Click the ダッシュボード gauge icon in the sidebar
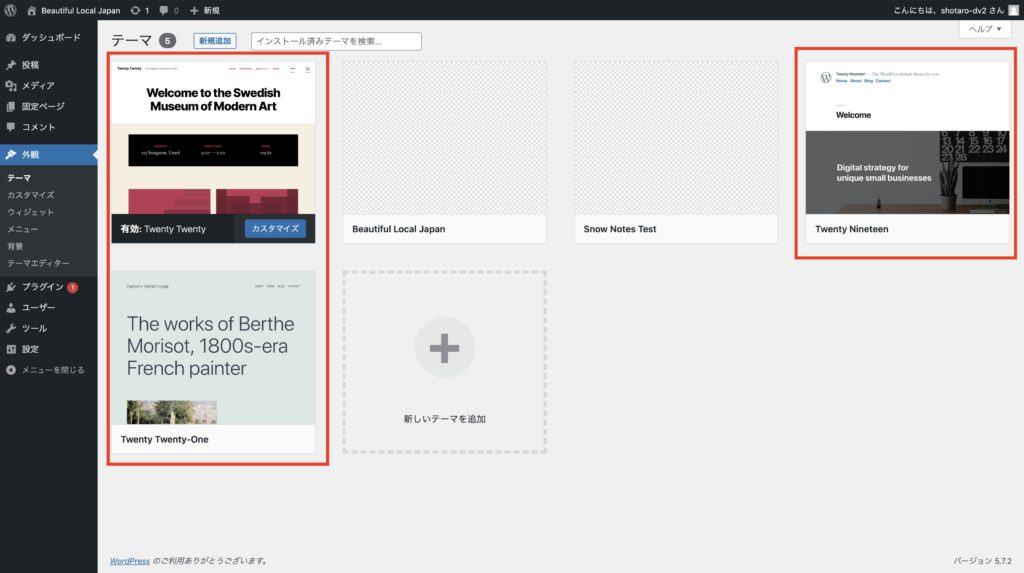Image resolution: width=1024 pixels, height=573 pixels. tap(11, 38)
